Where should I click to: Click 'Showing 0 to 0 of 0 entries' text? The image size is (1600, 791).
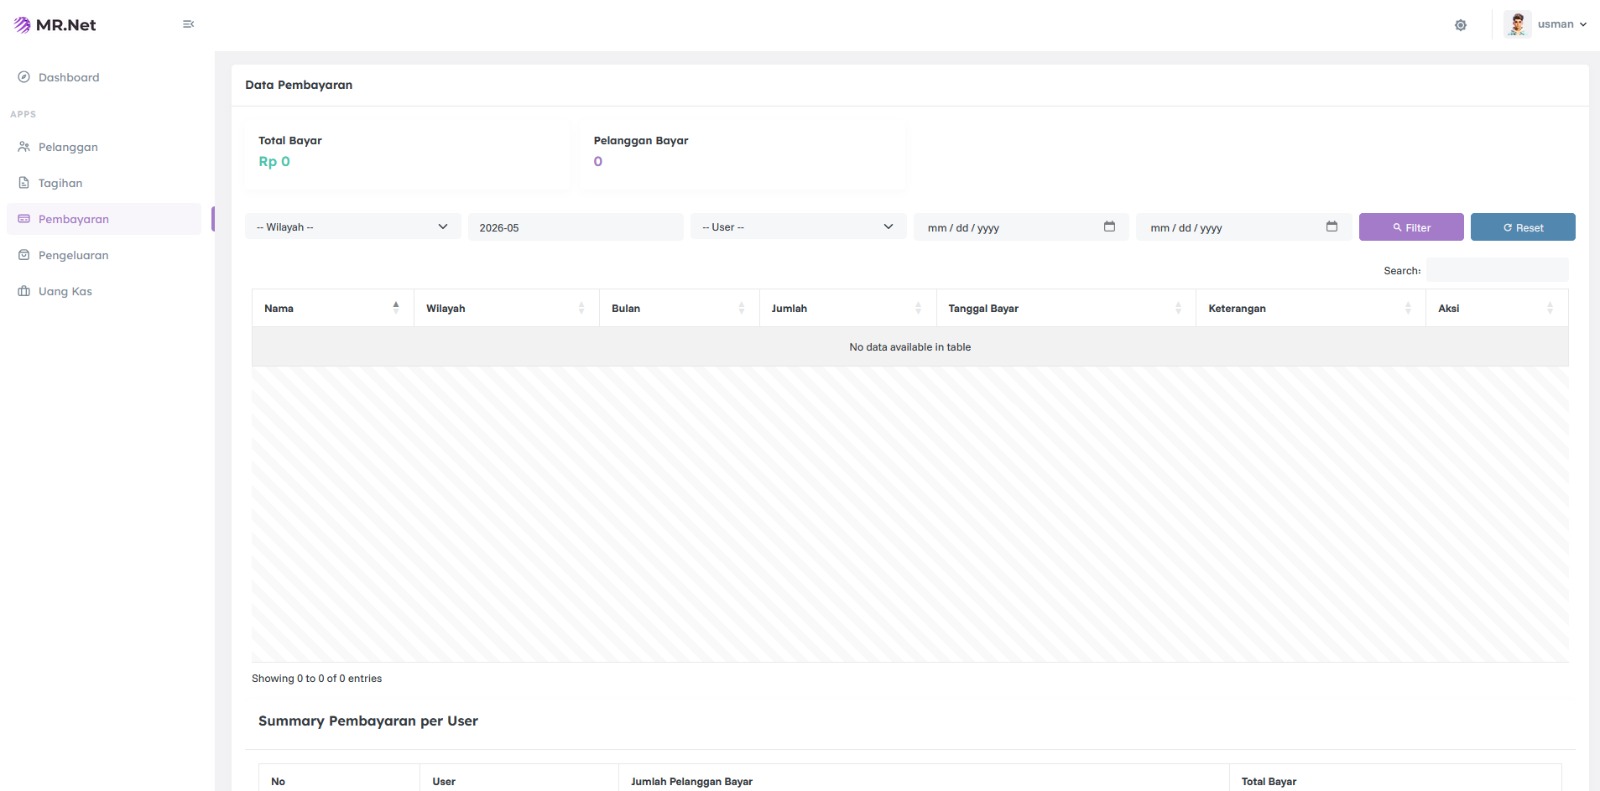[x=317, y=678]
